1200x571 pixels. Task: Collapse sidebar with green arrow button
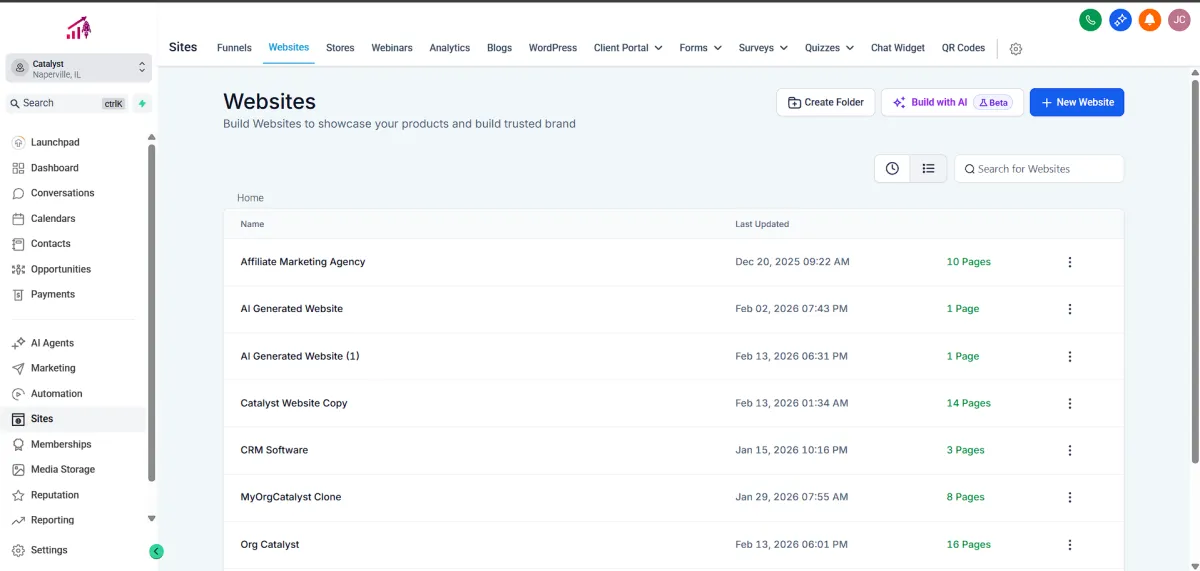tap(156, 551)
